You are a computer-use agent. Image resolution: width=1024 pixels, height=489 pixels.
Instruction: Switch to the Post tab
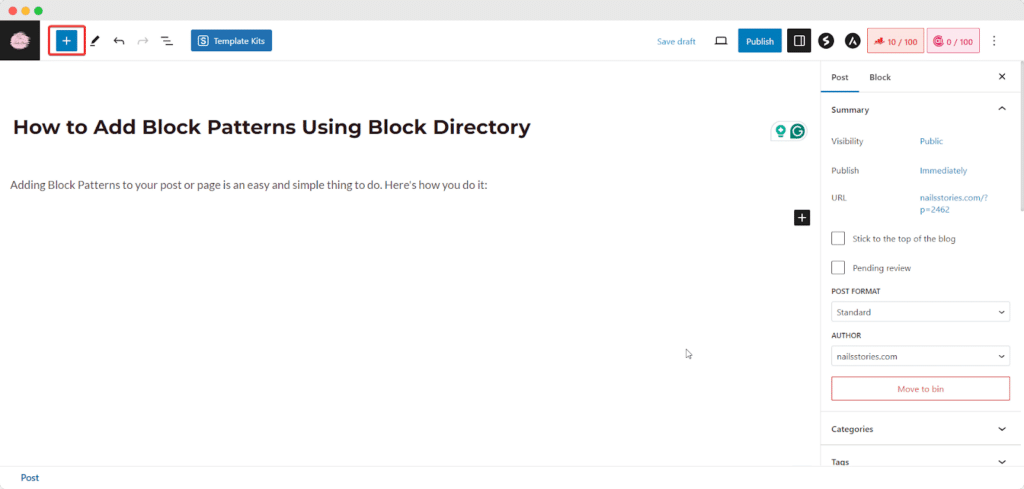839,77
